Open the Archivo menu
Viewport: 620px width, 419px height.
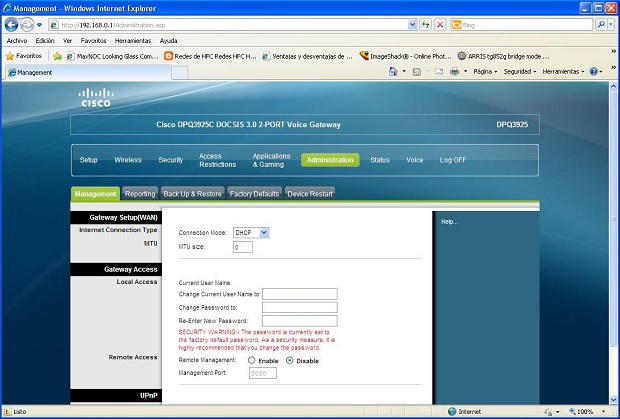tap(17, 41)
